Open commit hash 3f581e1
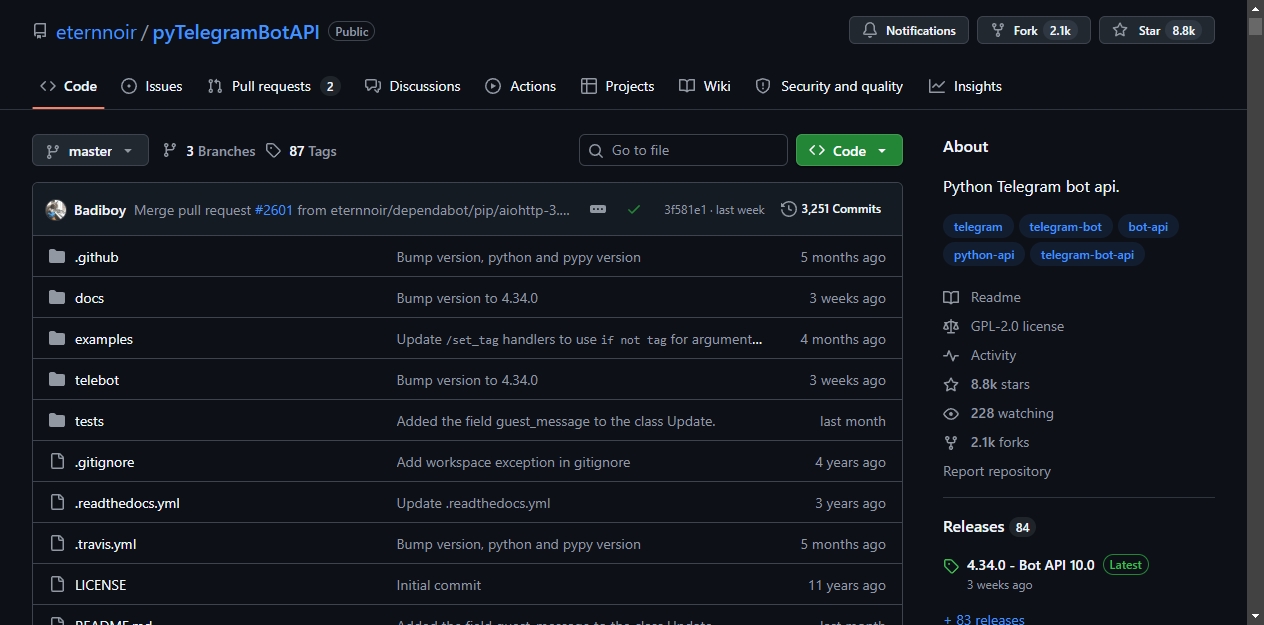 pos(685,210)
